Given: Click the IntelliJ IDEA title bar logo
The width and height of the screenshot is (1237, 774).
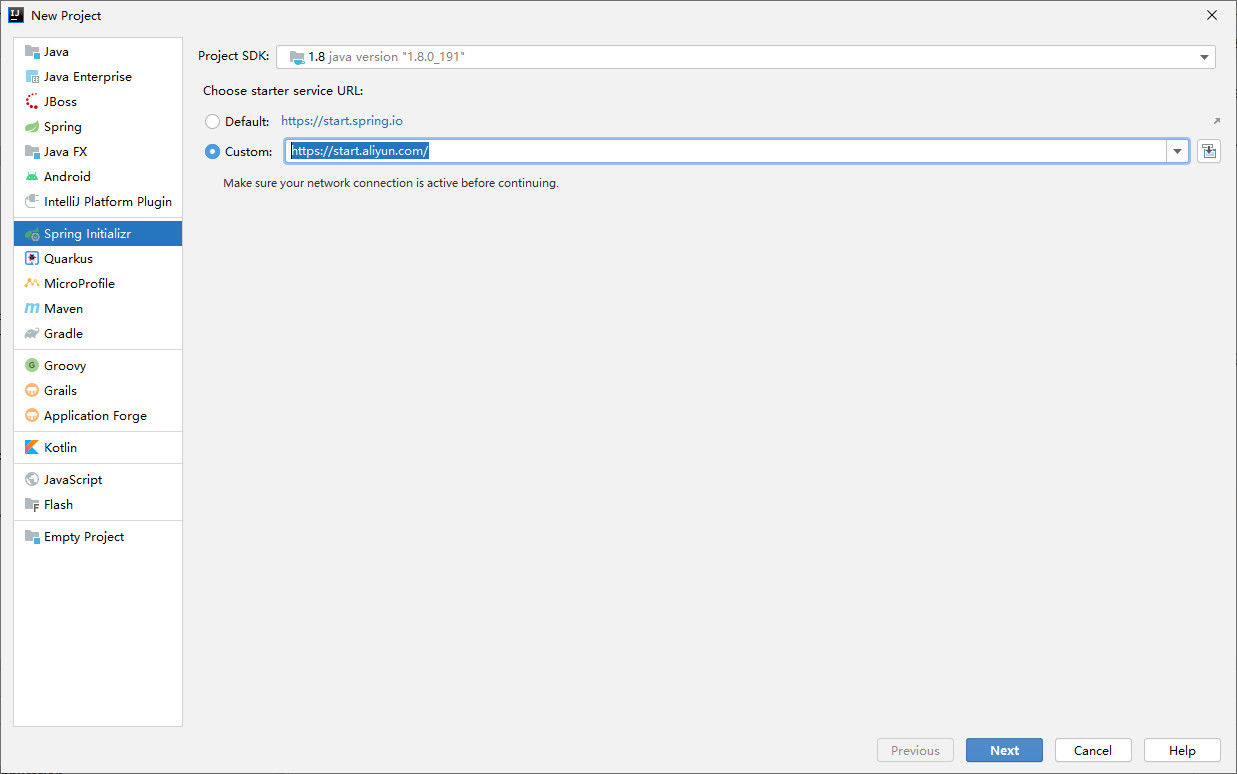Looking at the screenshot, I should click(x=16, y=15).
